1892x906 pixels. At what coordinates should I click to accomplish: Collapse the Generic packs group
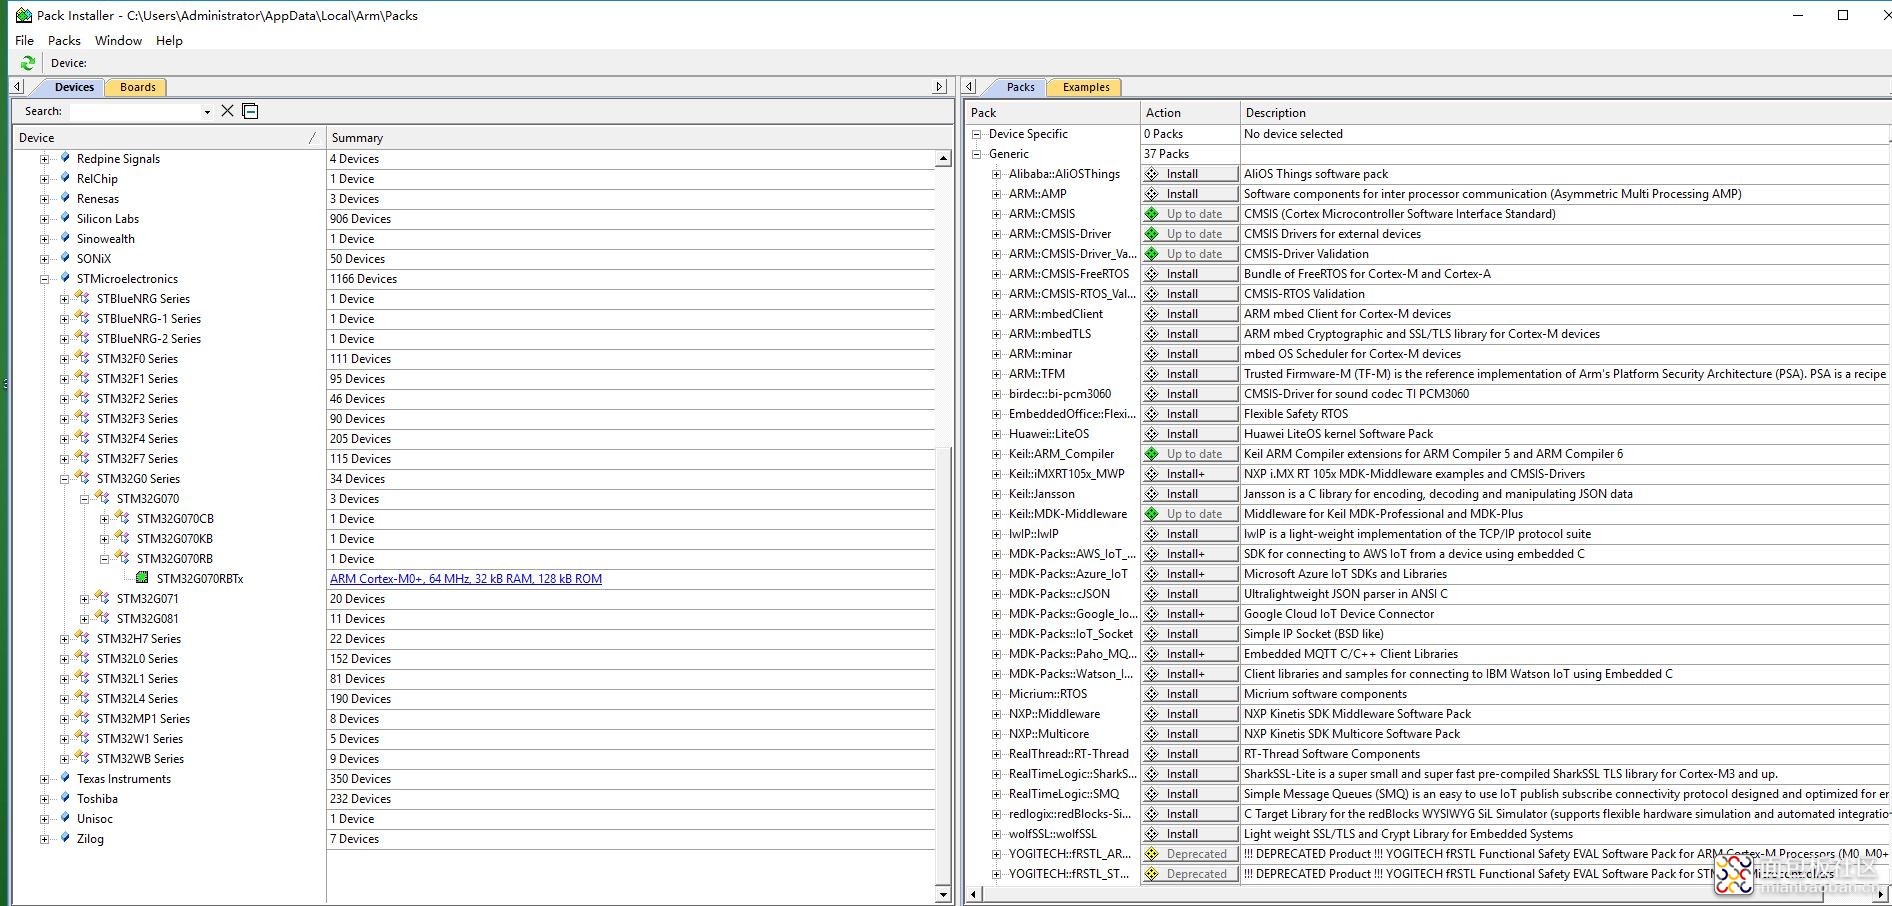(x=977, y=154)
